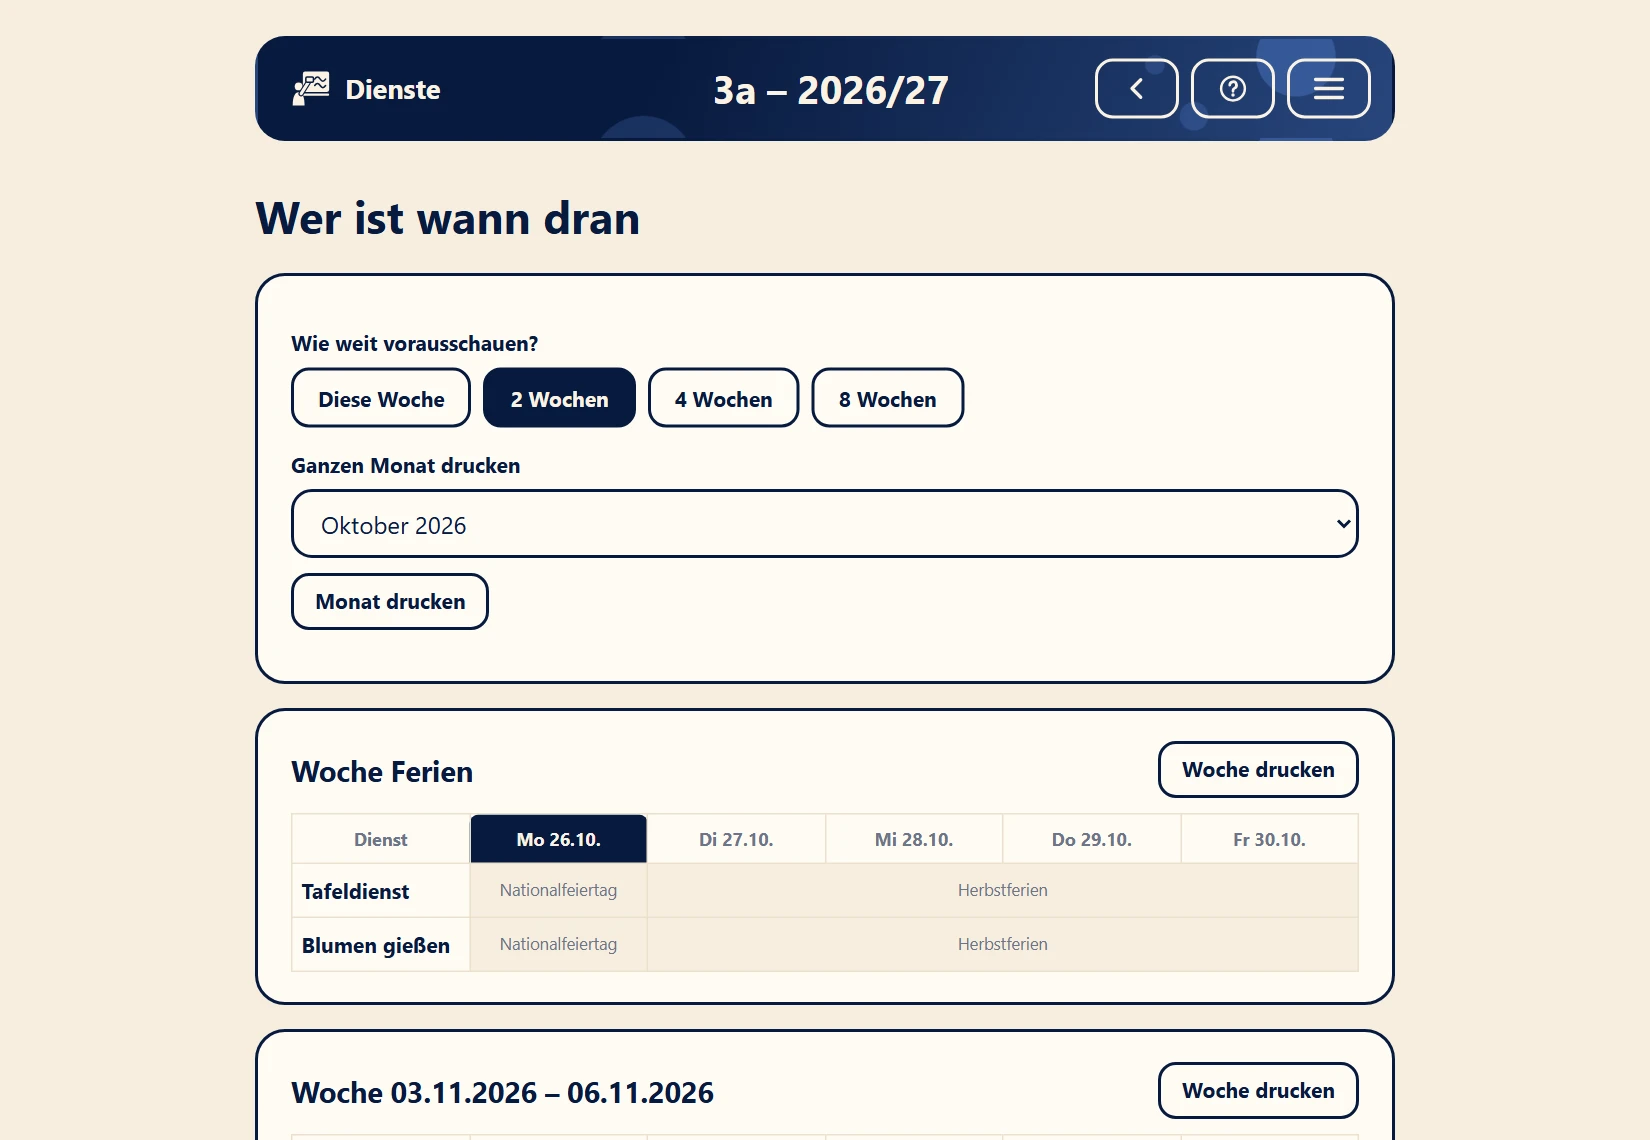Click the Monat drucken button
The width and height of the screenshot is (1650, 1140).
[390, 602]
